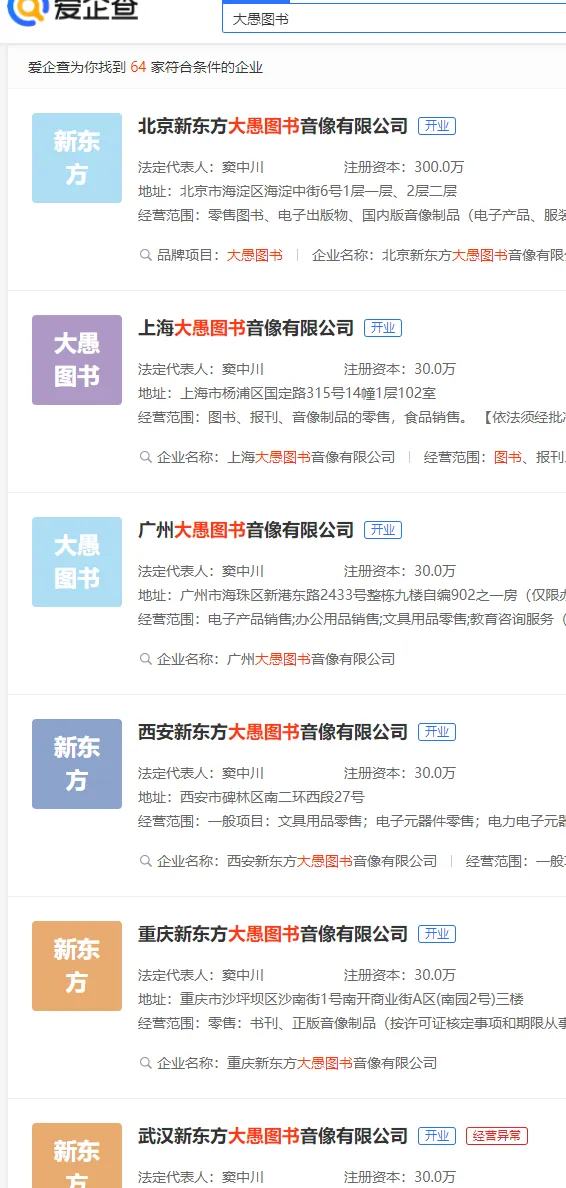Click the red 大愚图书 brand project link
Screen dimensions: 566x1188
coord(255,255)
